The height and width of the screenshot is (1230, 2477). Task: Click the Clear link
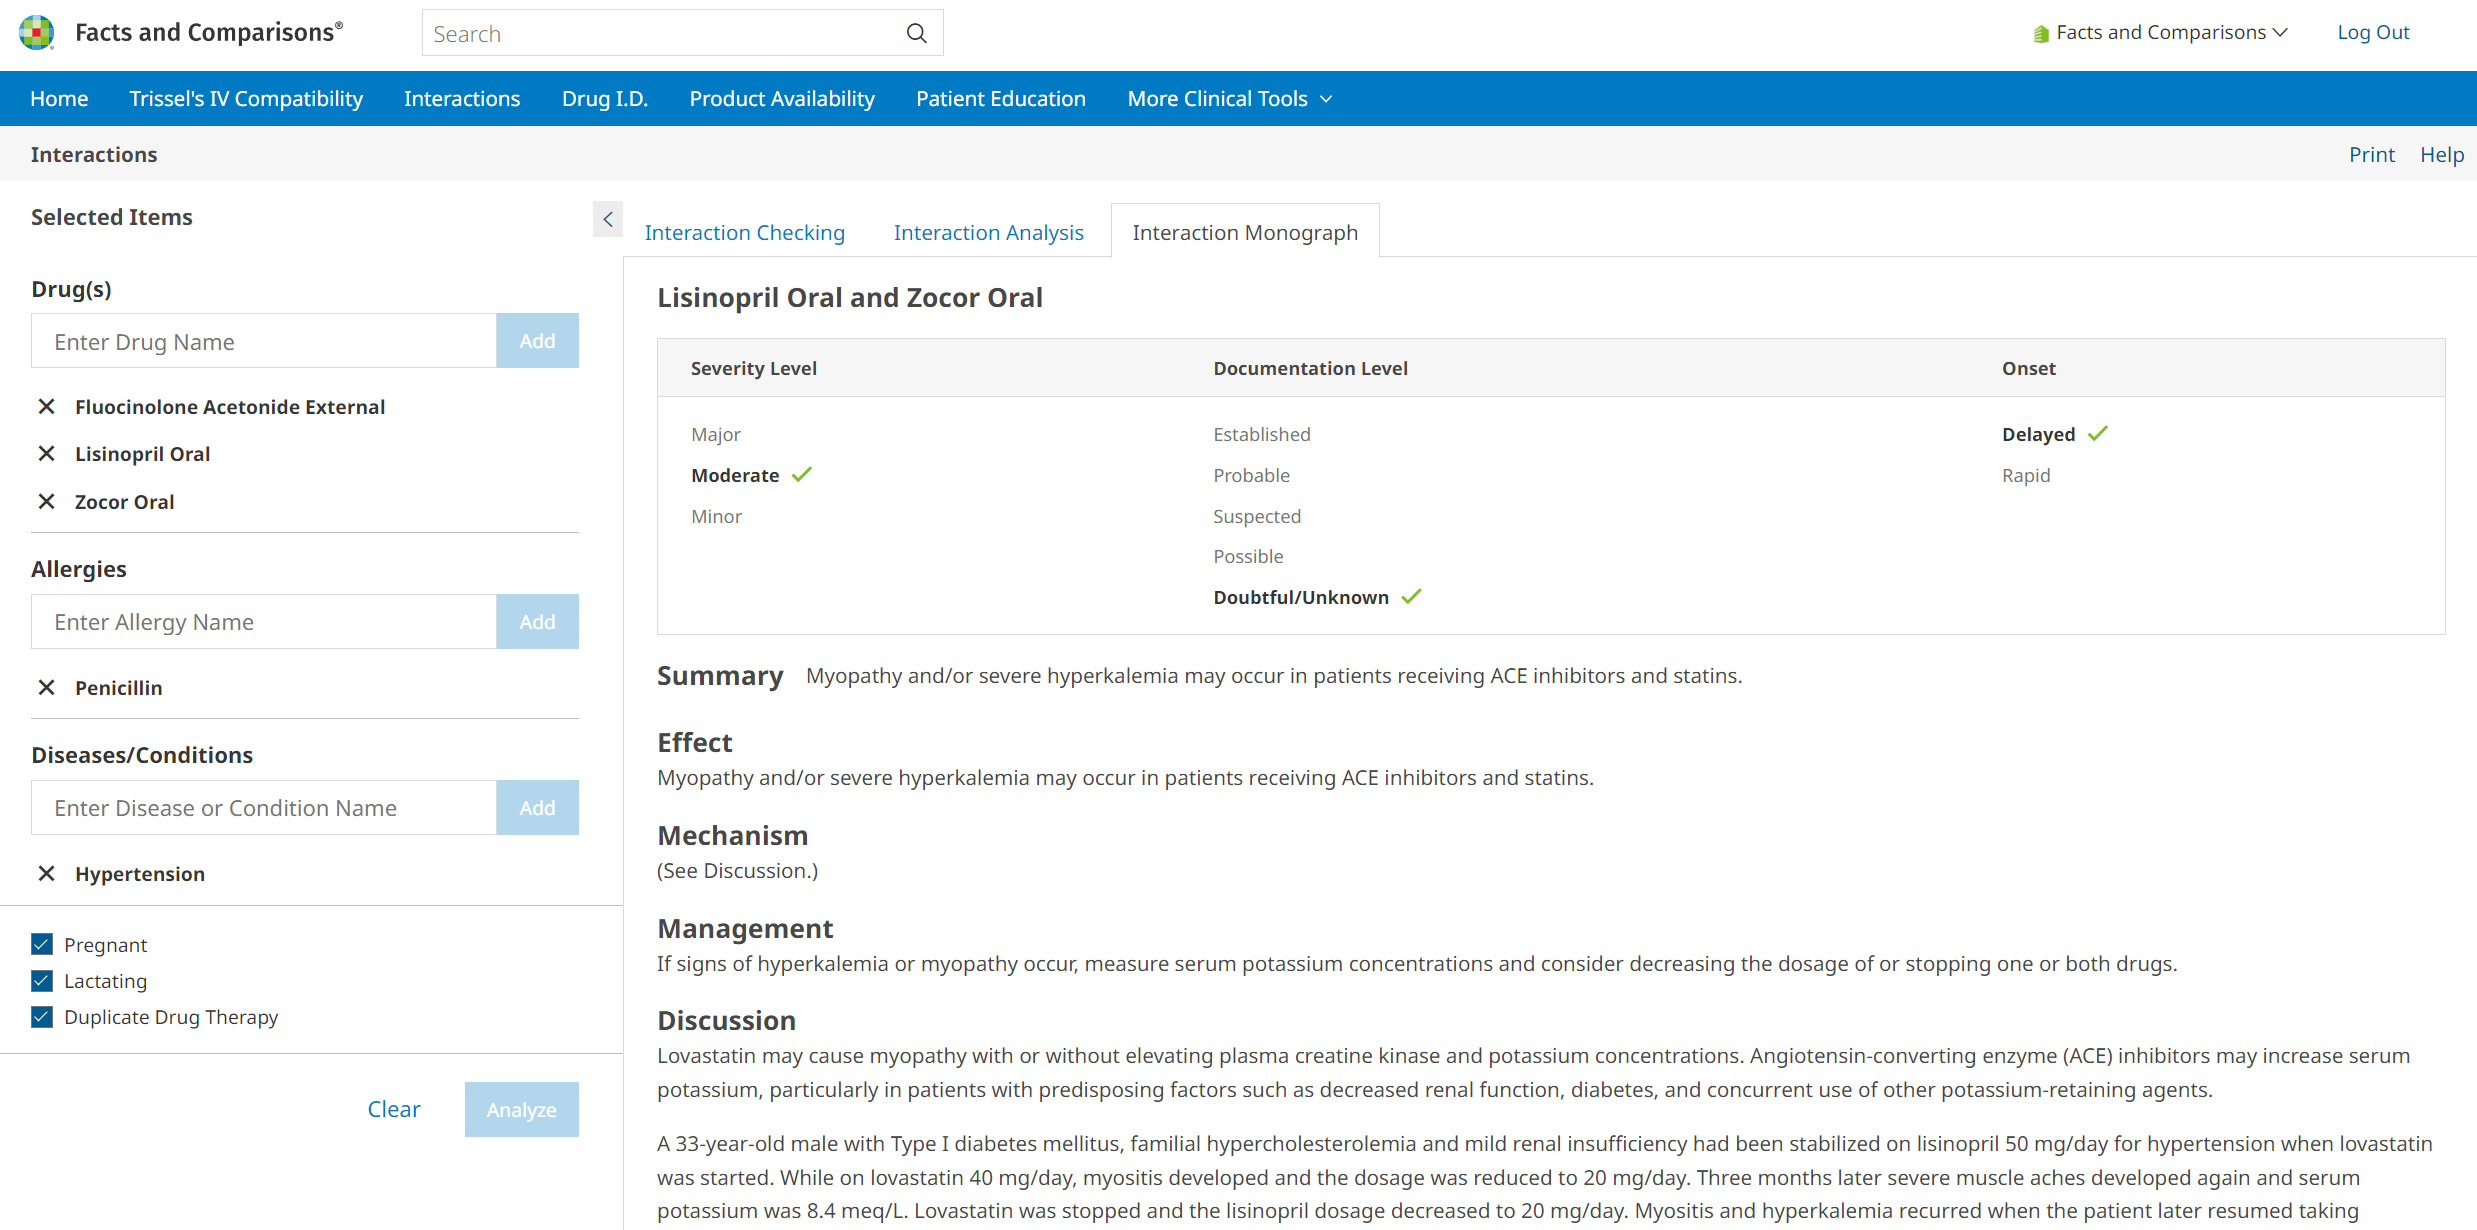point(393,1109)
